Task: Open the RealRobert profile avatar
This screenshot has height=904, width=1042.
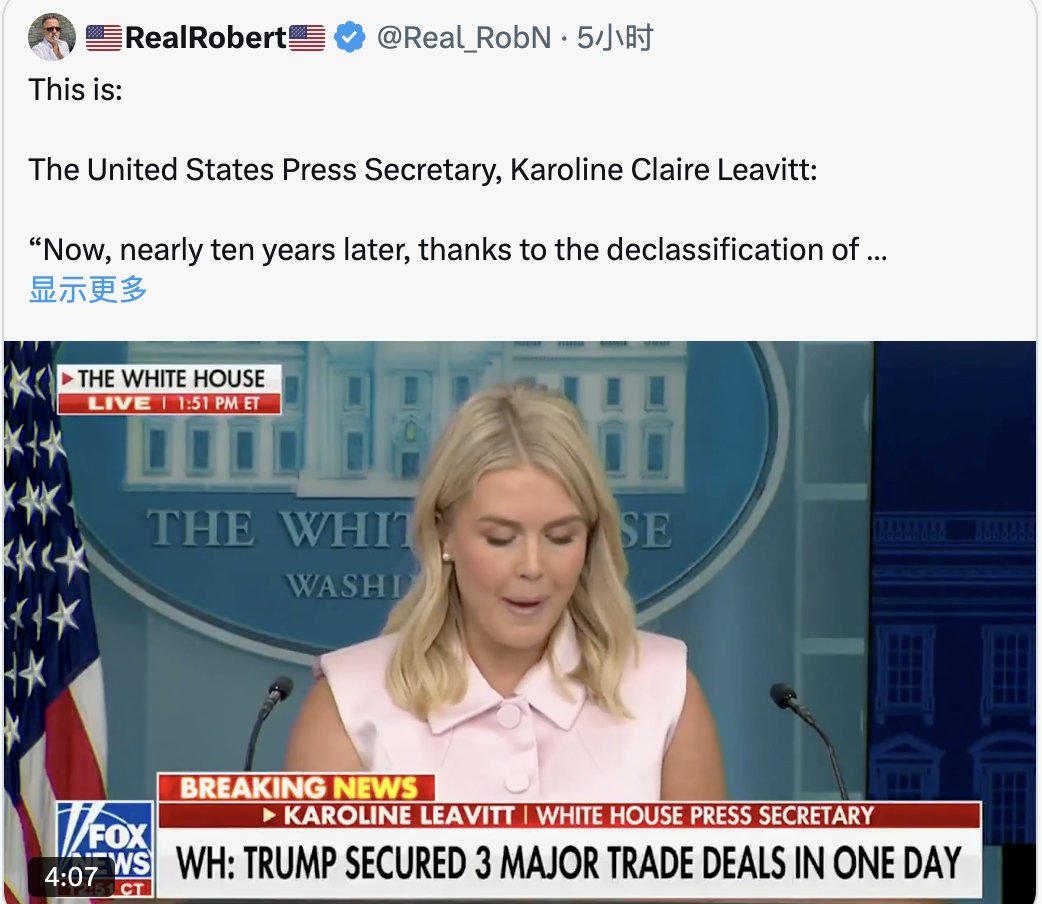Action: (52, 37)
